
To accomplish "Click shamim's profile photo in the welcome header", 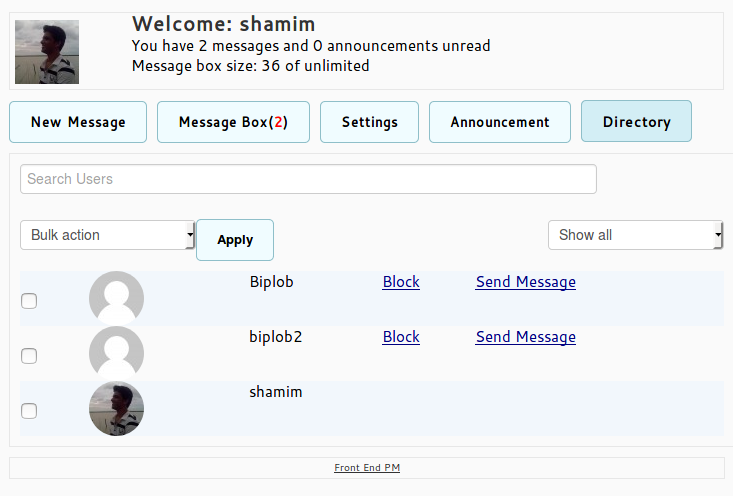I will coord(47,51).
